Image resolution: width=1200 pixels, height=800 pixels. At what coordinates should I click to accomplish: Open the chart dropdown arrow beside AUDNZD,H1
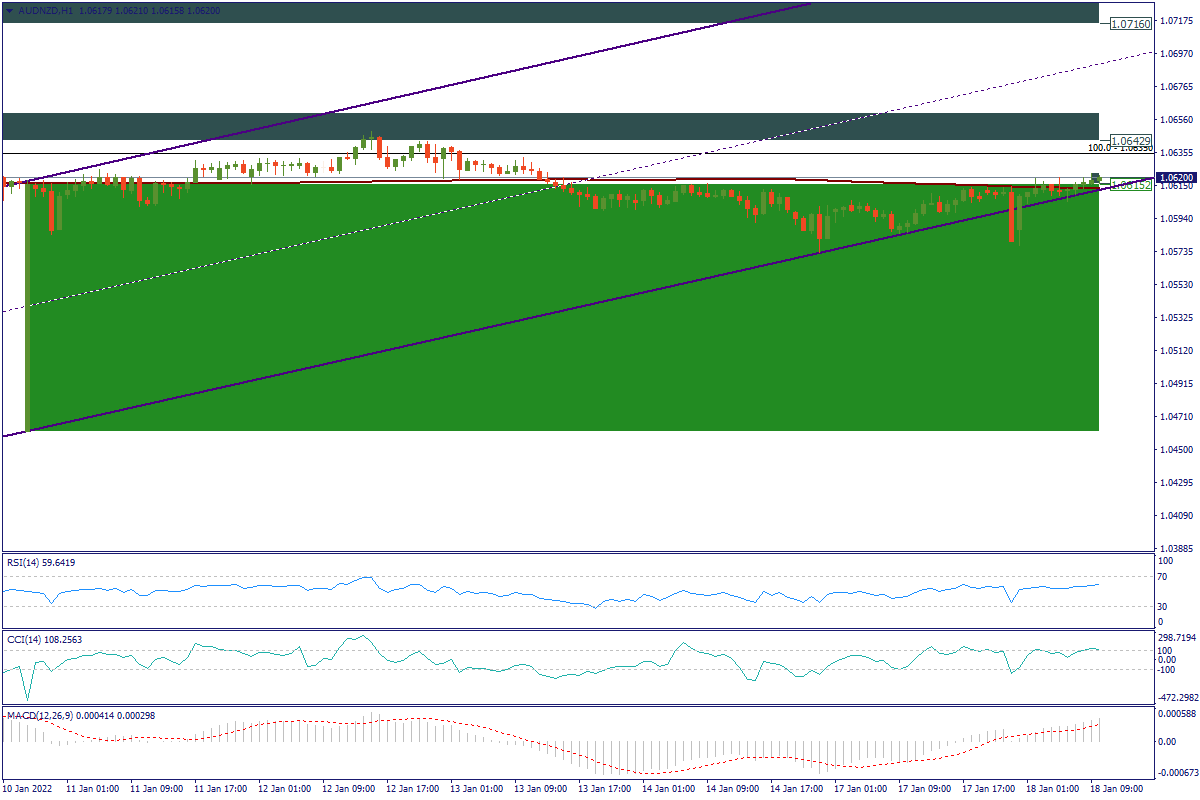click(x=10, y=9)
